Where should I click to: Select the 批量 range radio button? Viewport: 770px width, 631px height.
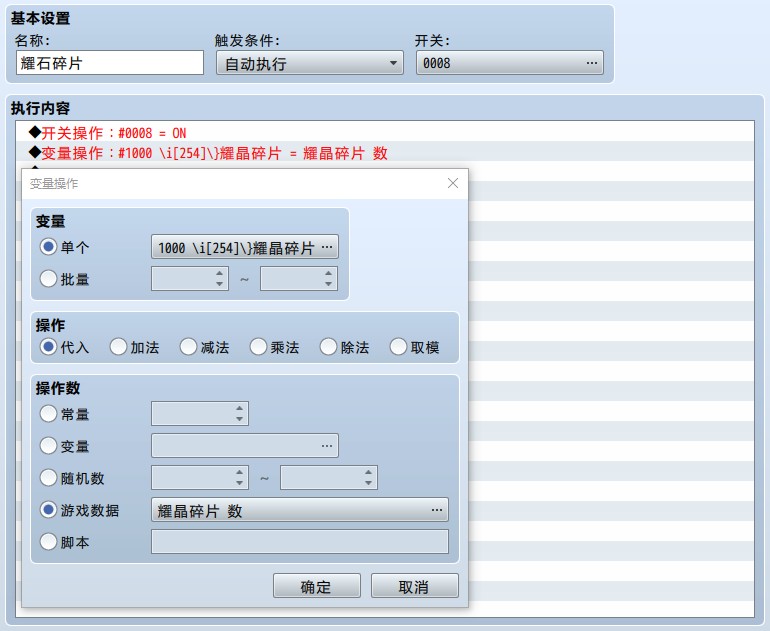click(x=48, y=278)
